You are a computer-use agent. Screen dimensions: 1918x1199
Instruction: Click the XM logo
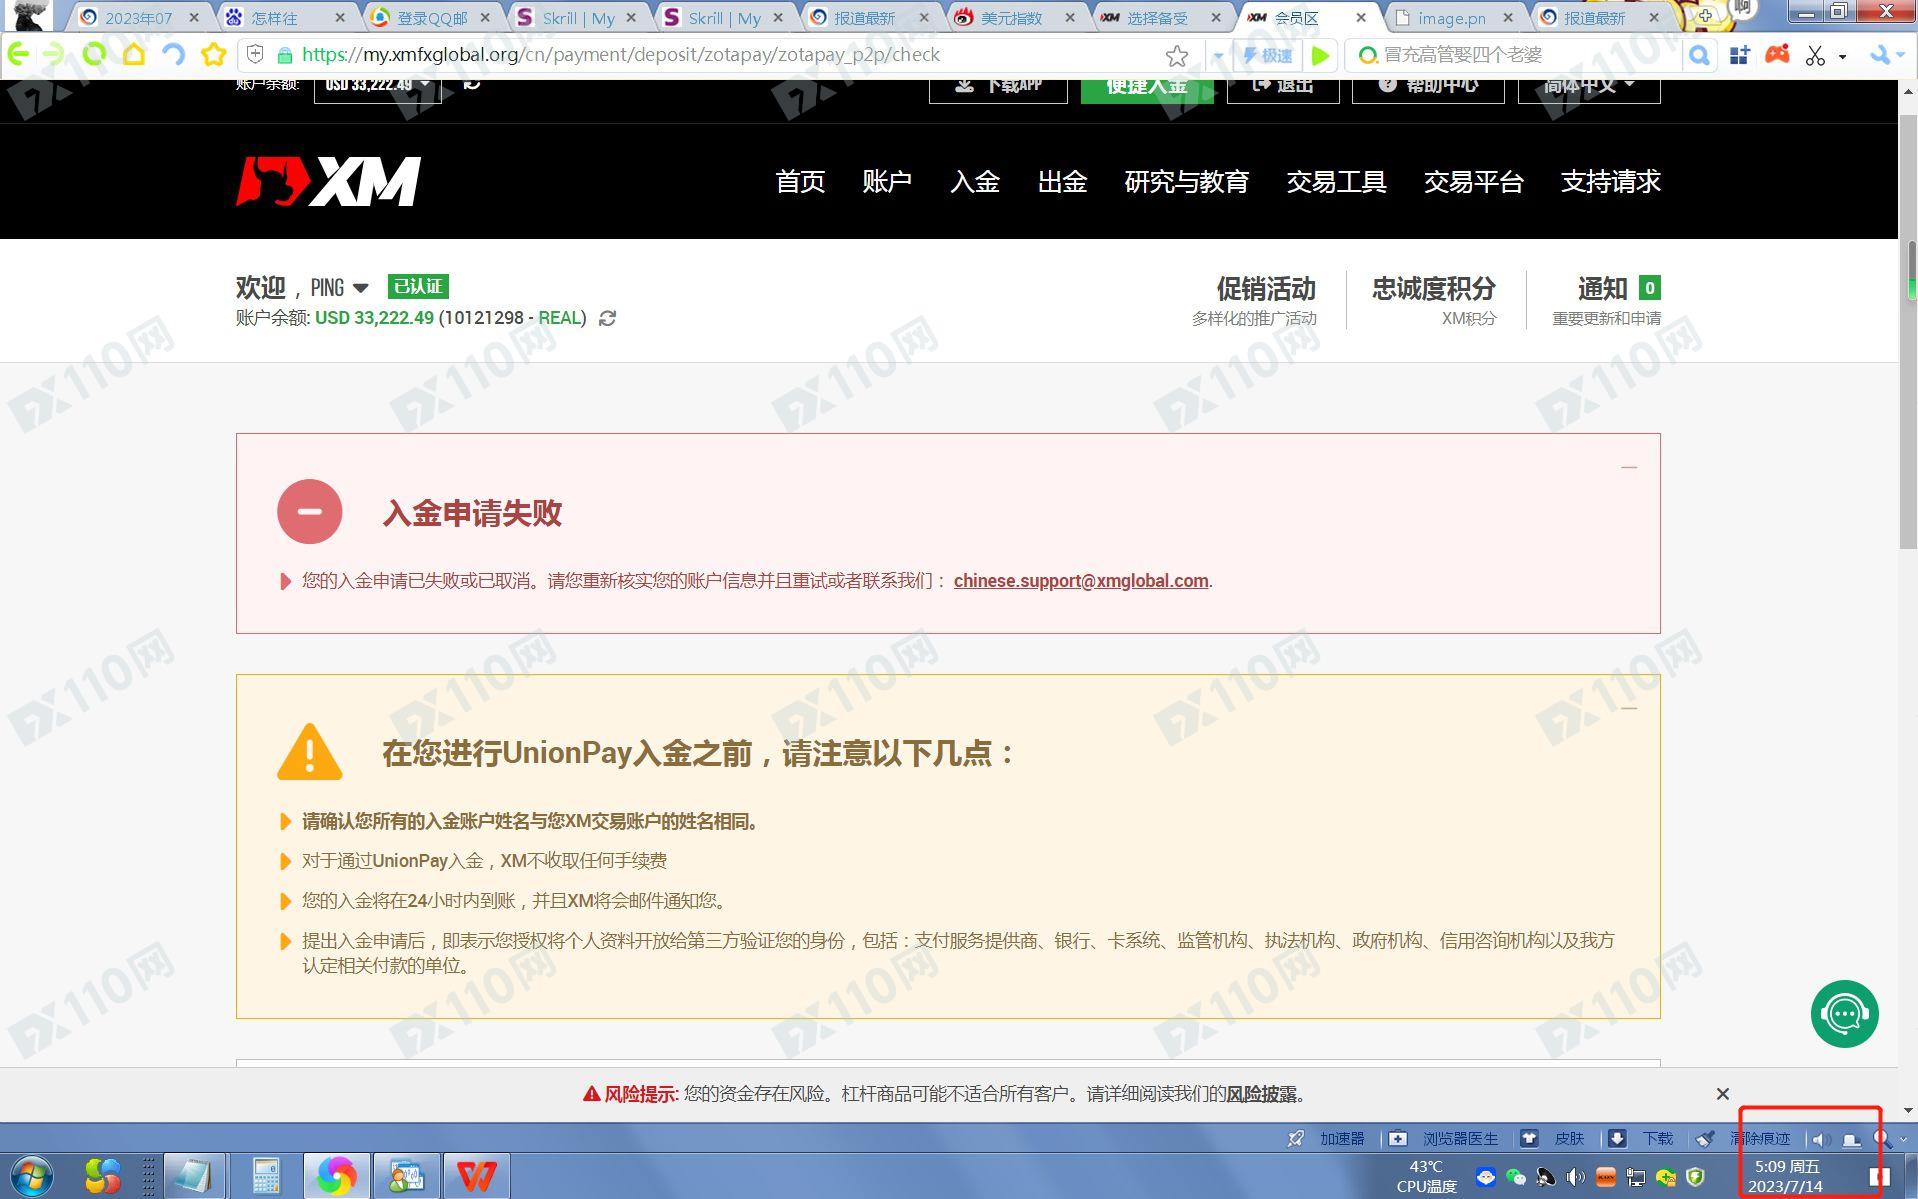(x=328, y=182)
